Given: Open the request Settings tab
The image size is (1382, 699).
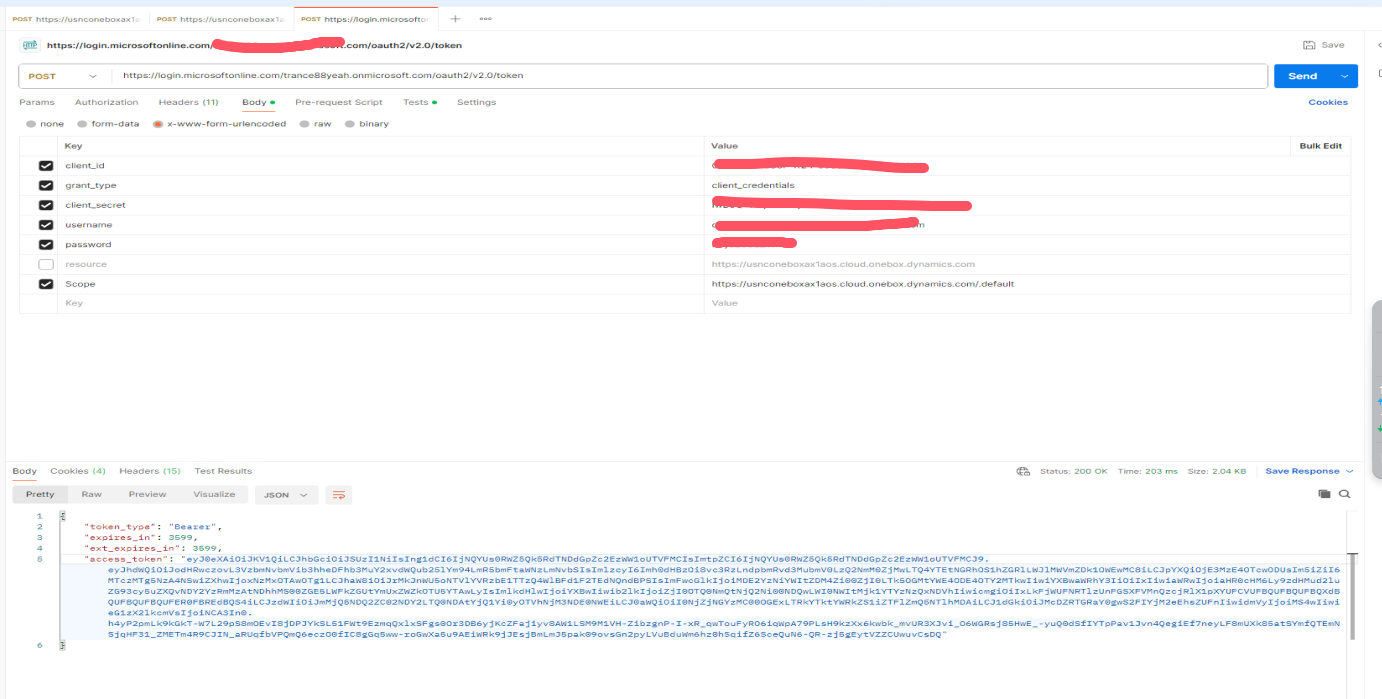Looking at the screenshot, I should [x=476, y=102].
